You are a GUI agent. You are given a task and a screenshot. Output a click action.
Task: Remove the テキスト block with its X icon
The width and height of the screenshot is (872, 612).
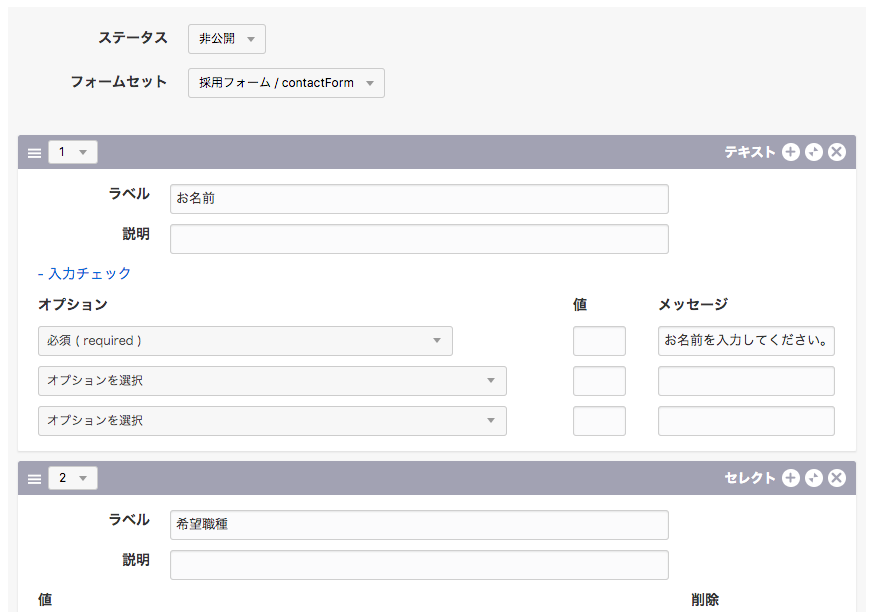click(x=837, y=152)
